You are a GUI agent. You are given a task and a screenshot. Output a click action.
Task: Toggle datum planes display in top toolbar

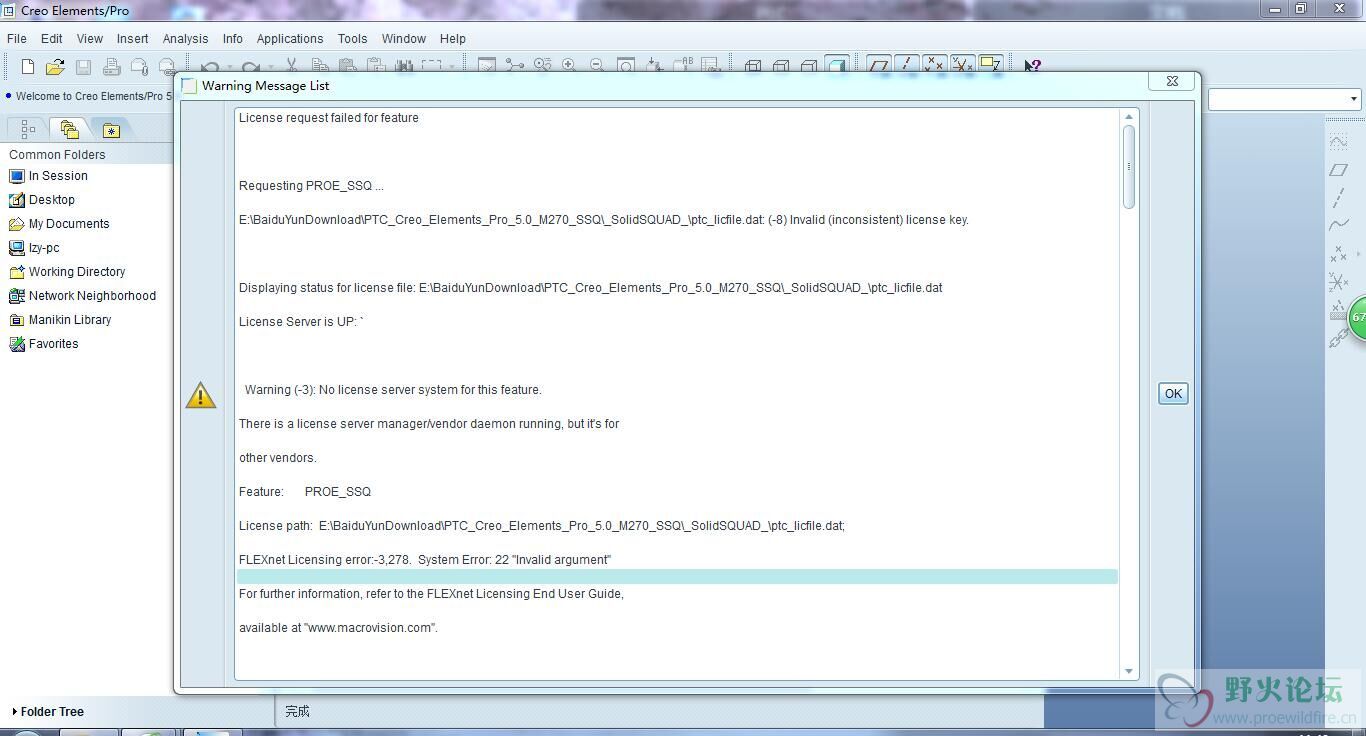coord(879,66)
